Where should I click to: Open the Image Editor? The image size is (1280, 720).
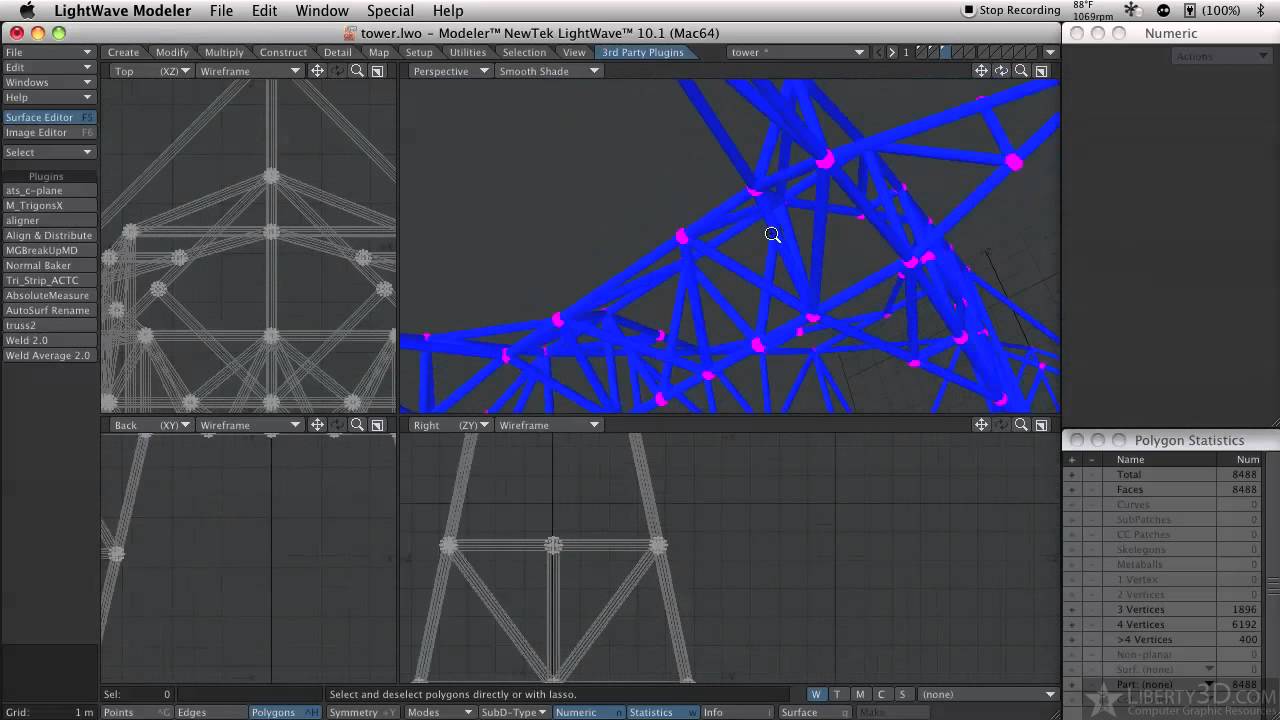click(x=48, y=132)
